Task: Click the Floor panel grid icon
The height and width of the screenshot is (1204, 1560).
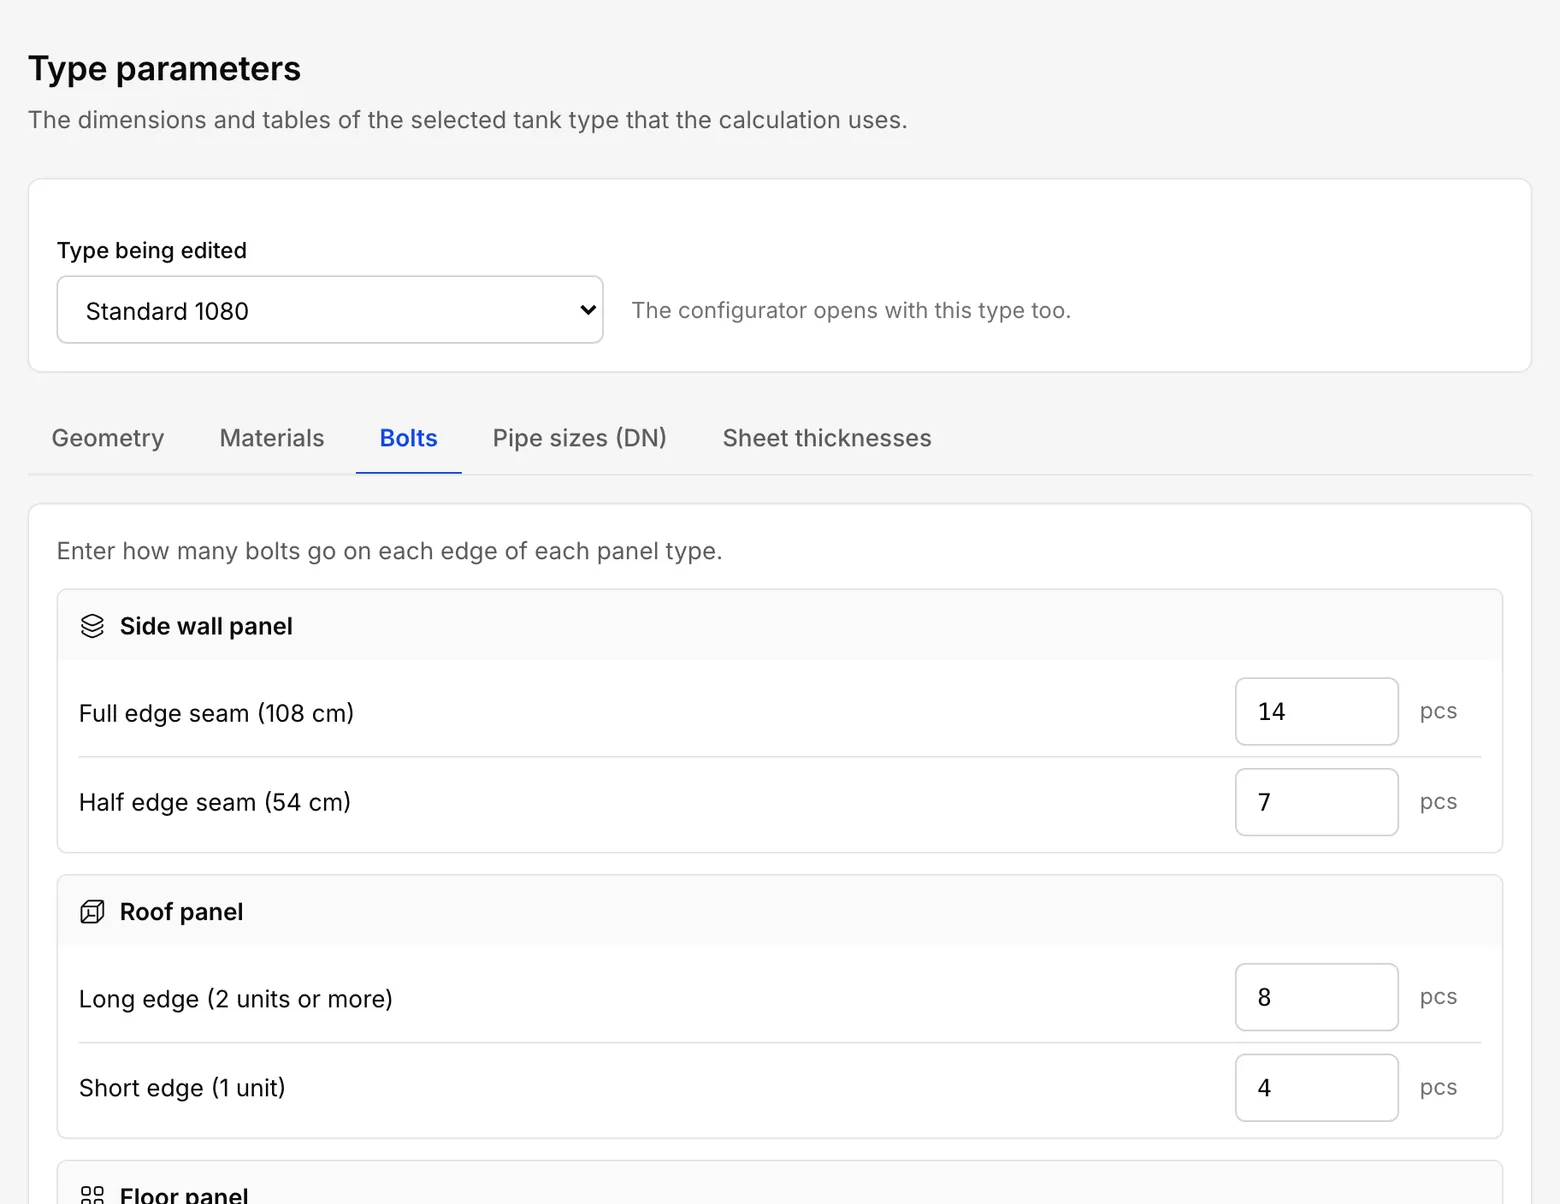Action: click(92, 1195)
